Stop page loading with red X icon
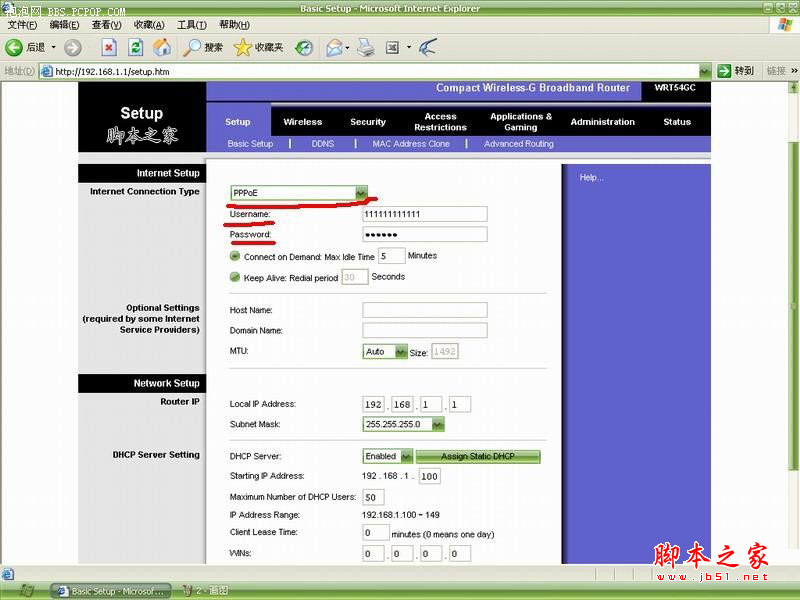800x600 pixels. click(109, 48)
